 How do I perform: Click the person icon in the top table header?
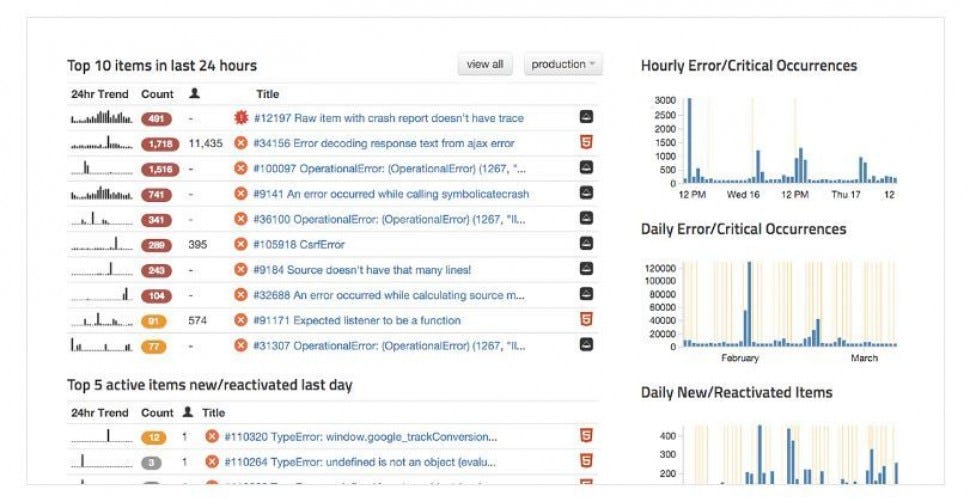[x=194, y=93]
